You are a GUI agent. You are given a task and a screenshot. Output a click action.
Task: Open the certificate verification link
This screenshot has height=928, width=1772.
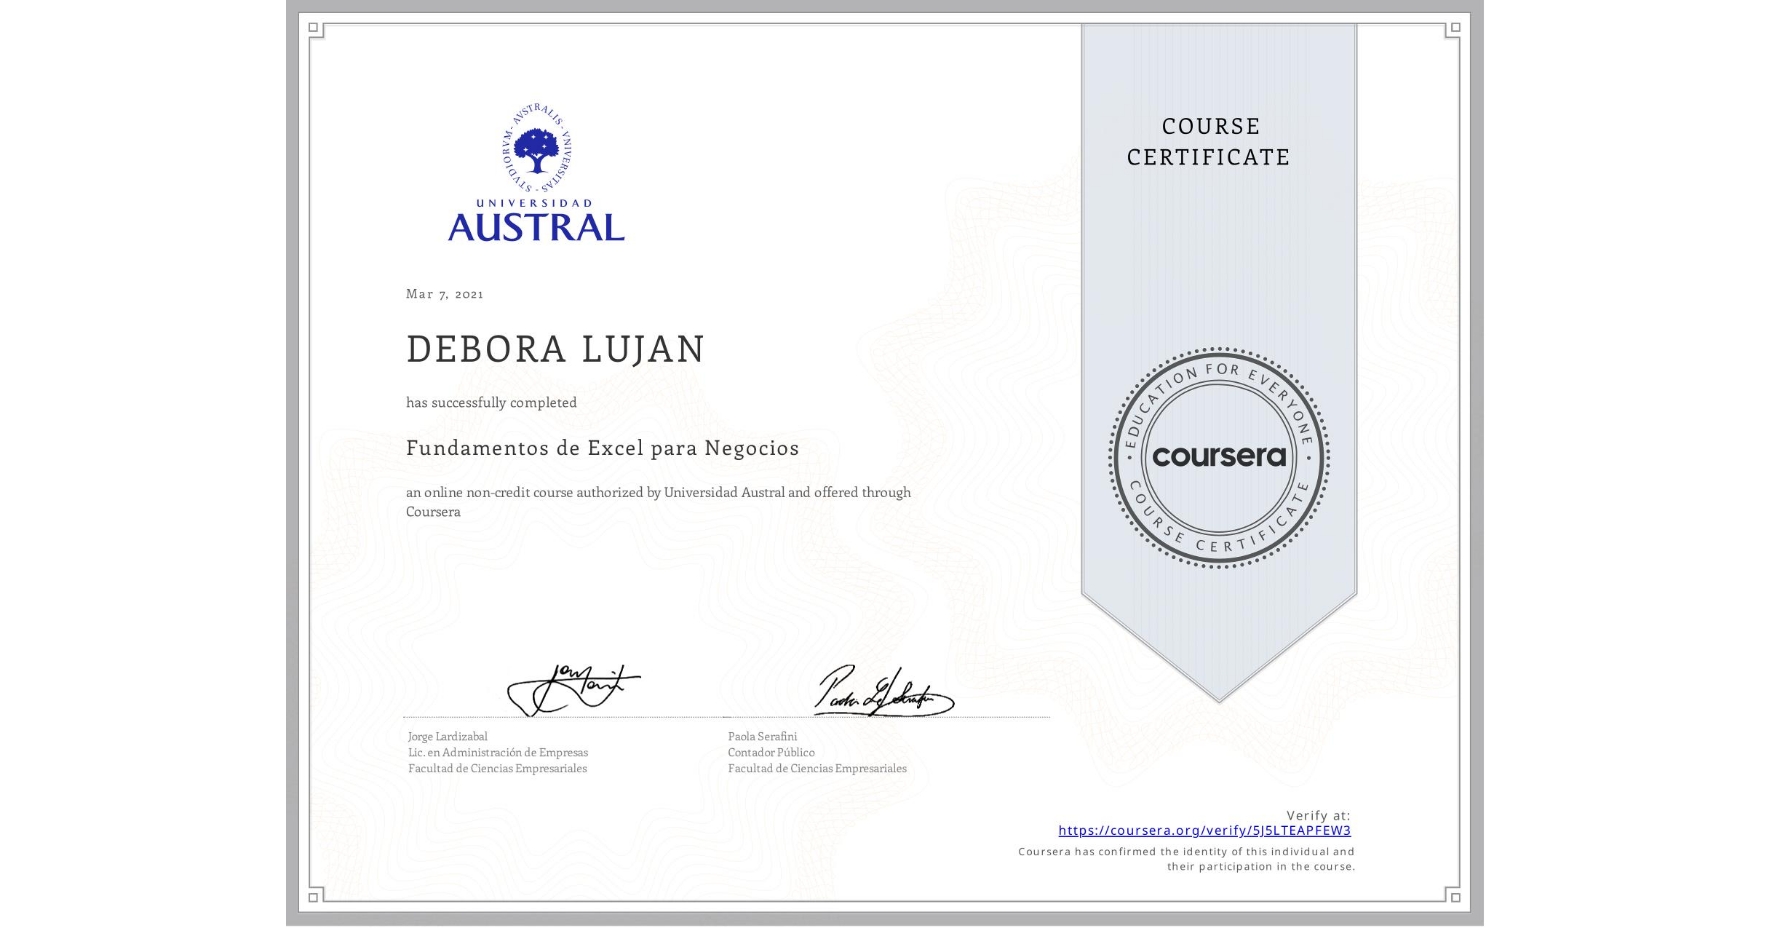click(1205, 830)
